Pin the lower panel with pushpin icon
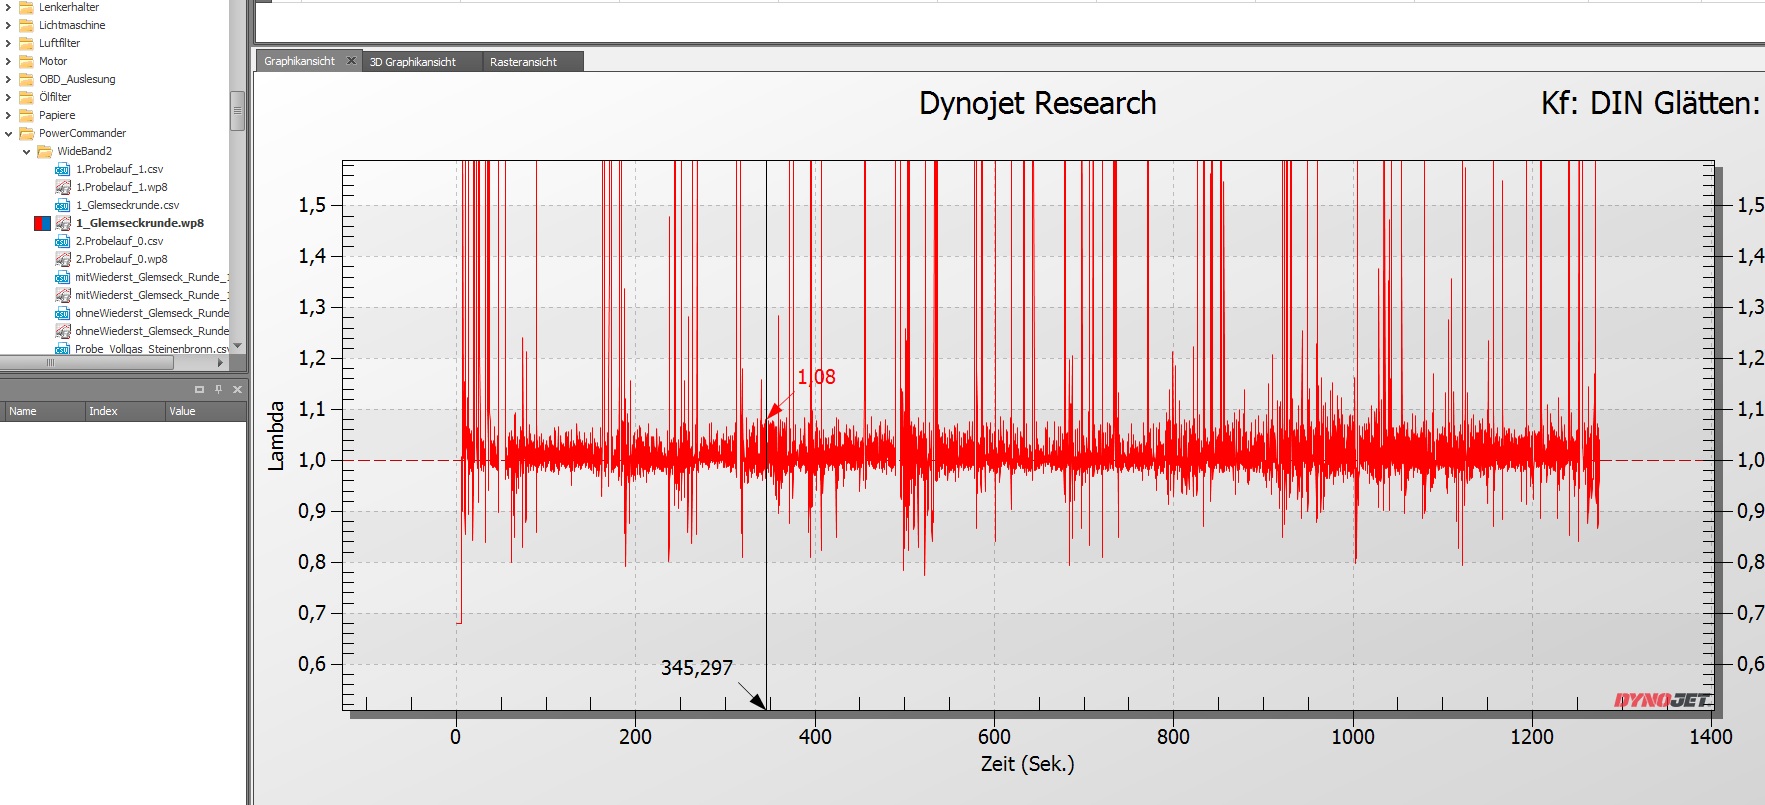This screenshot has width=1765, height=805. tap(218, 389)
